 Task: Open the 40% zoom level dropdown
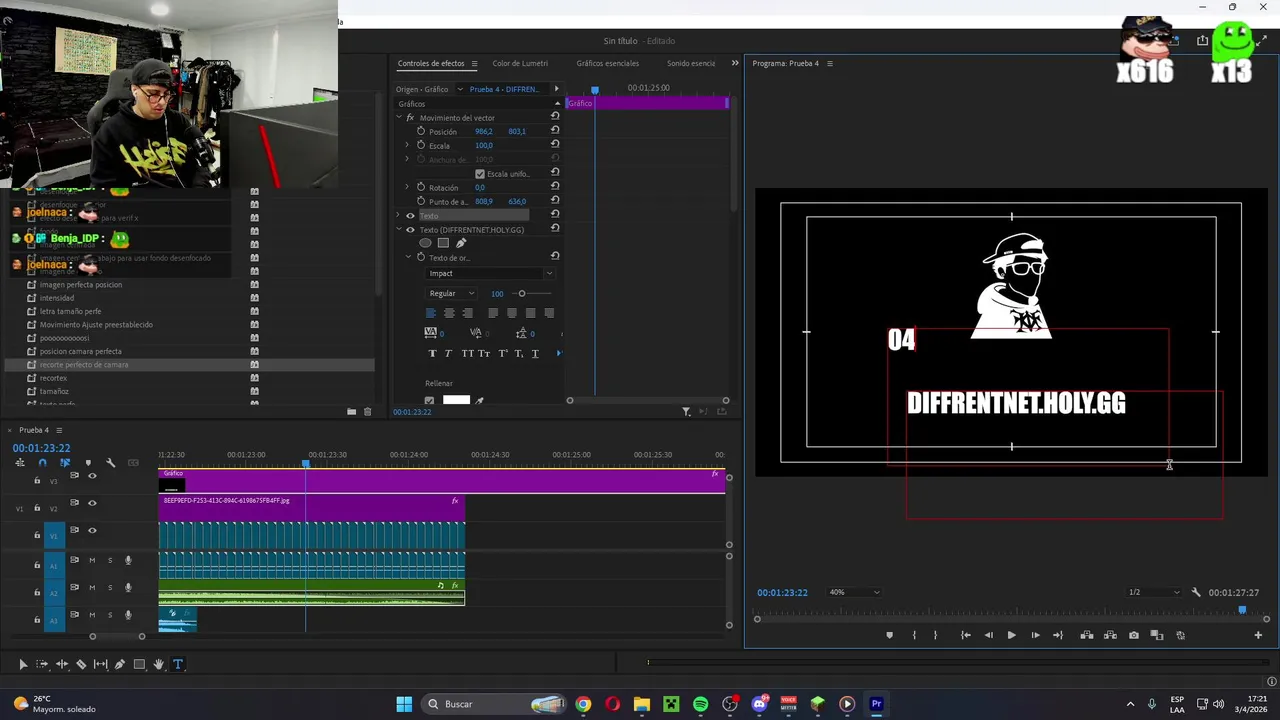(x=854, y=592)
